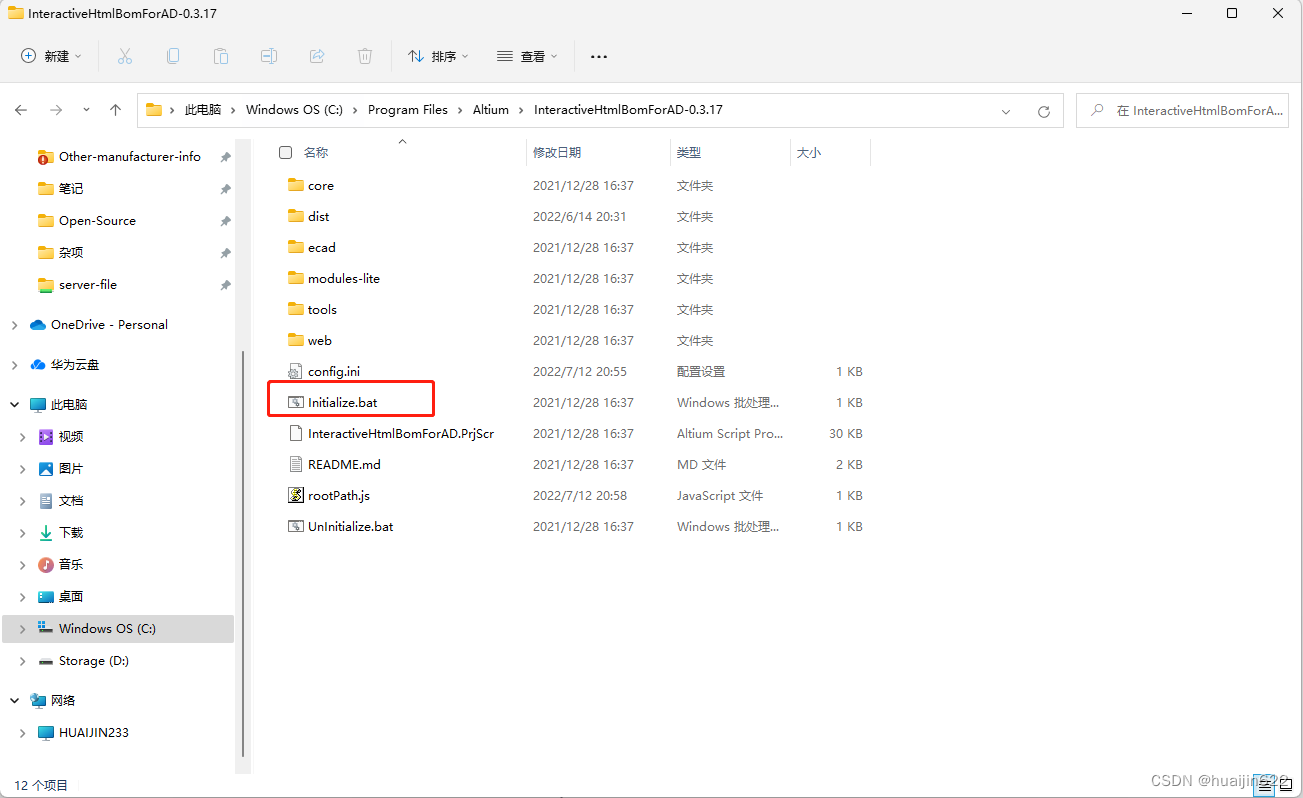Viewport: 1303px width, 798px height.
Task: Unpin Other-manufacturer-info using its pin icon
Action: click(225, 157)
